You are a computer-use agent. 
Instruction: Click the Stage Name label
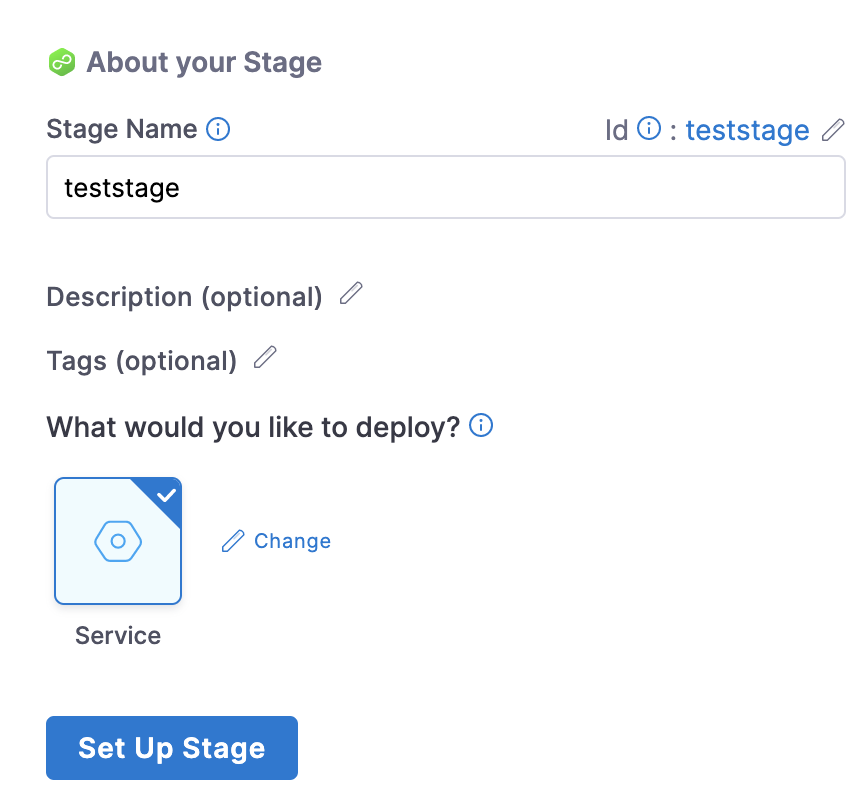click(122, 129)
